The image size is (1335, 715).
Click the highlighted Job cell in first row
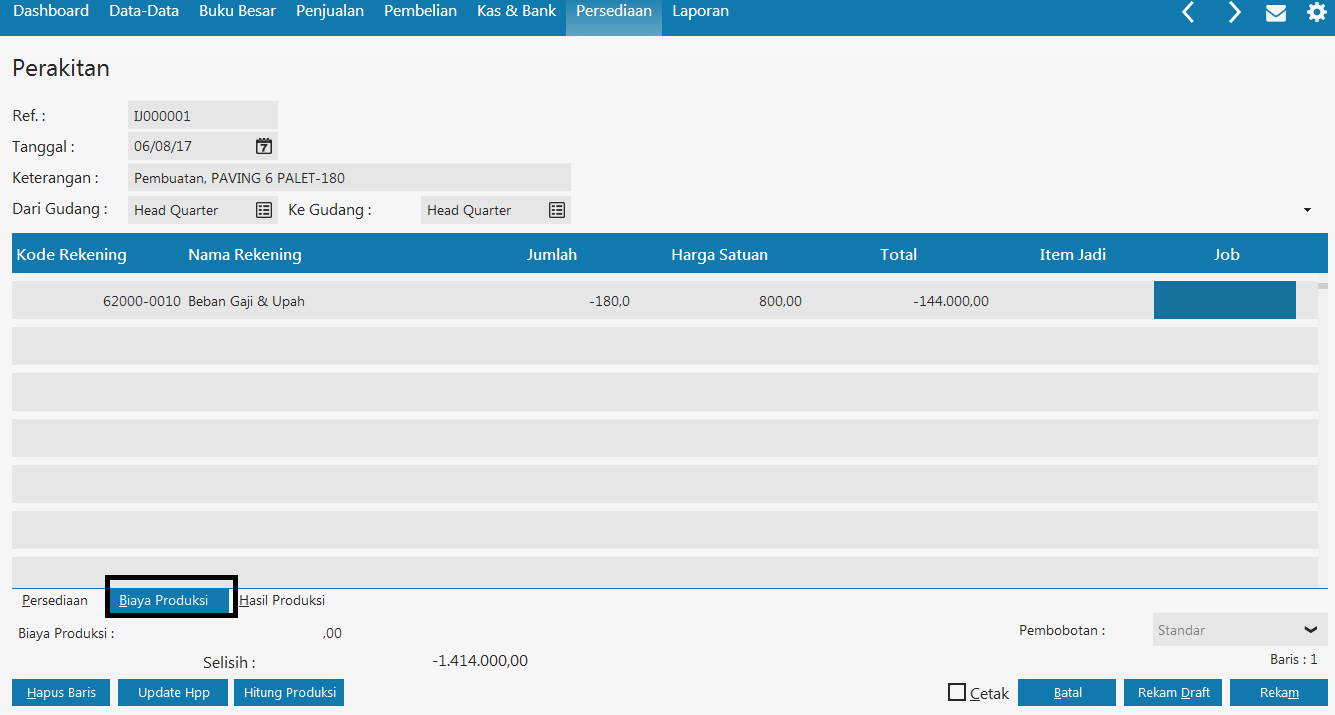[1224, 300]
